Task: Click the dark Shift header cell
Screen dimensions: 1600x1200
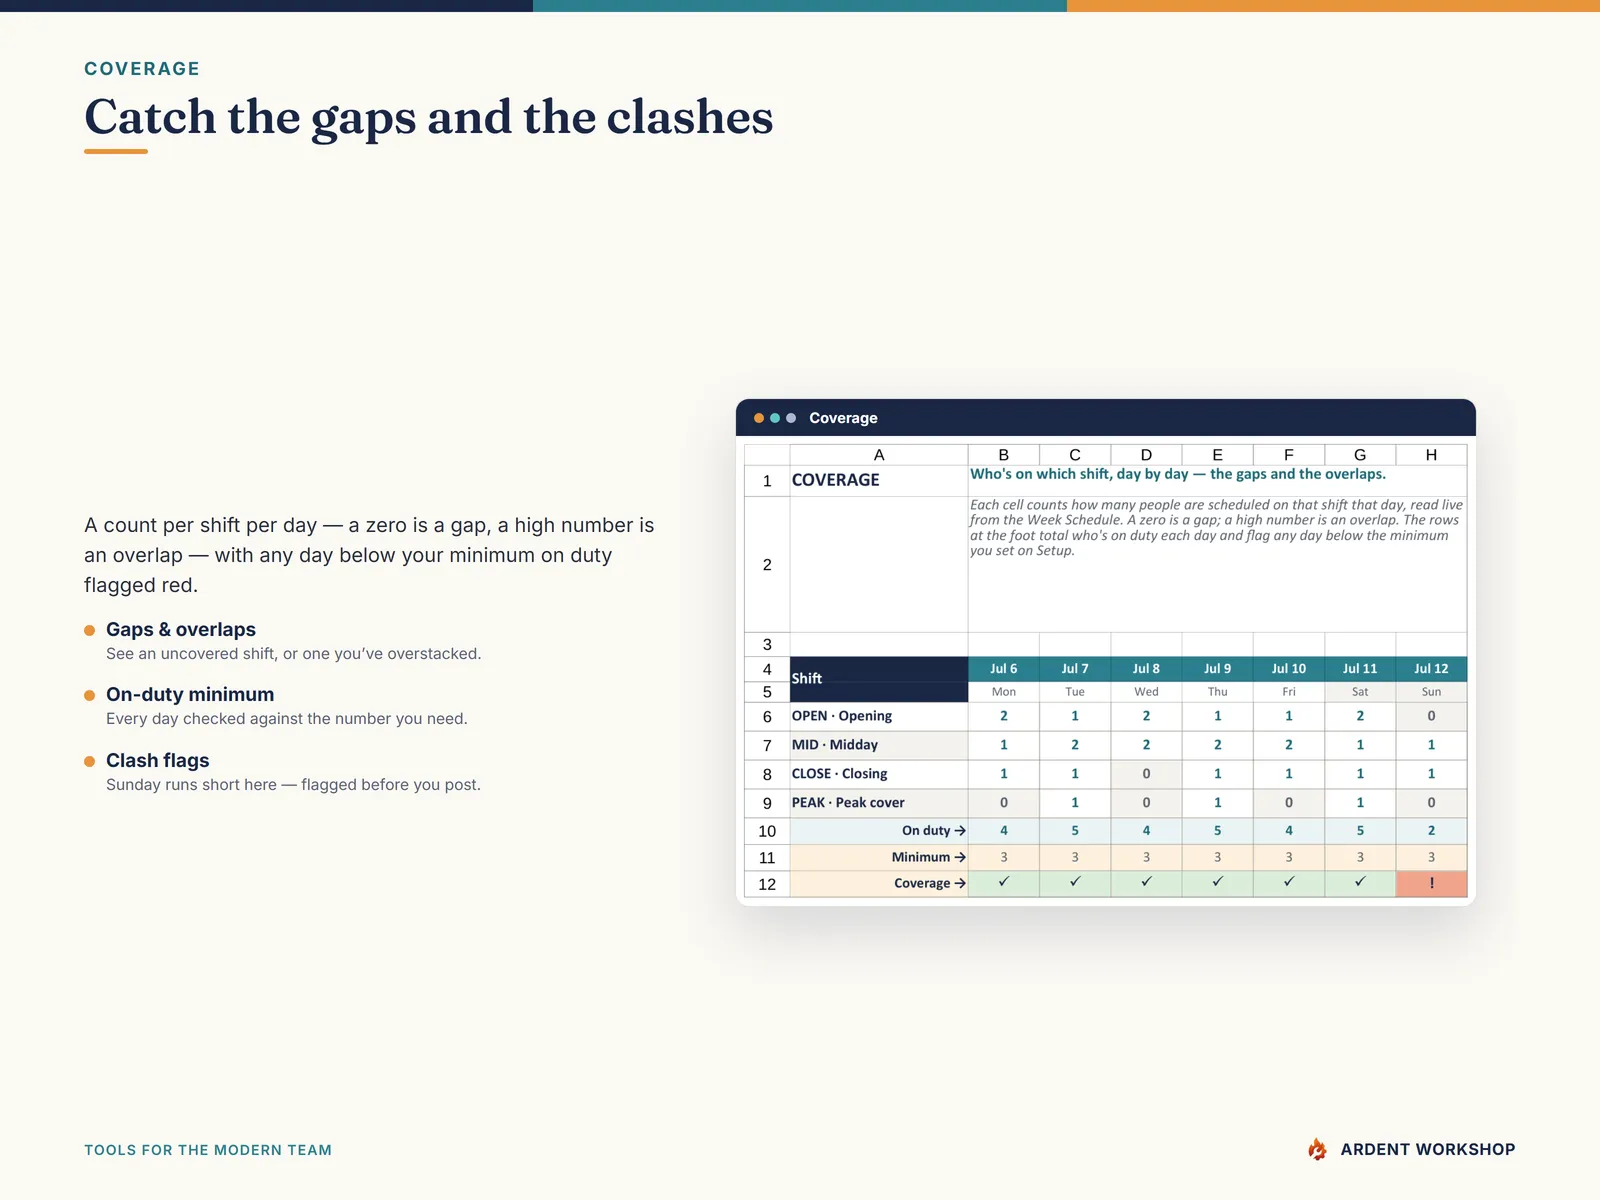Action: click(879, 679)
